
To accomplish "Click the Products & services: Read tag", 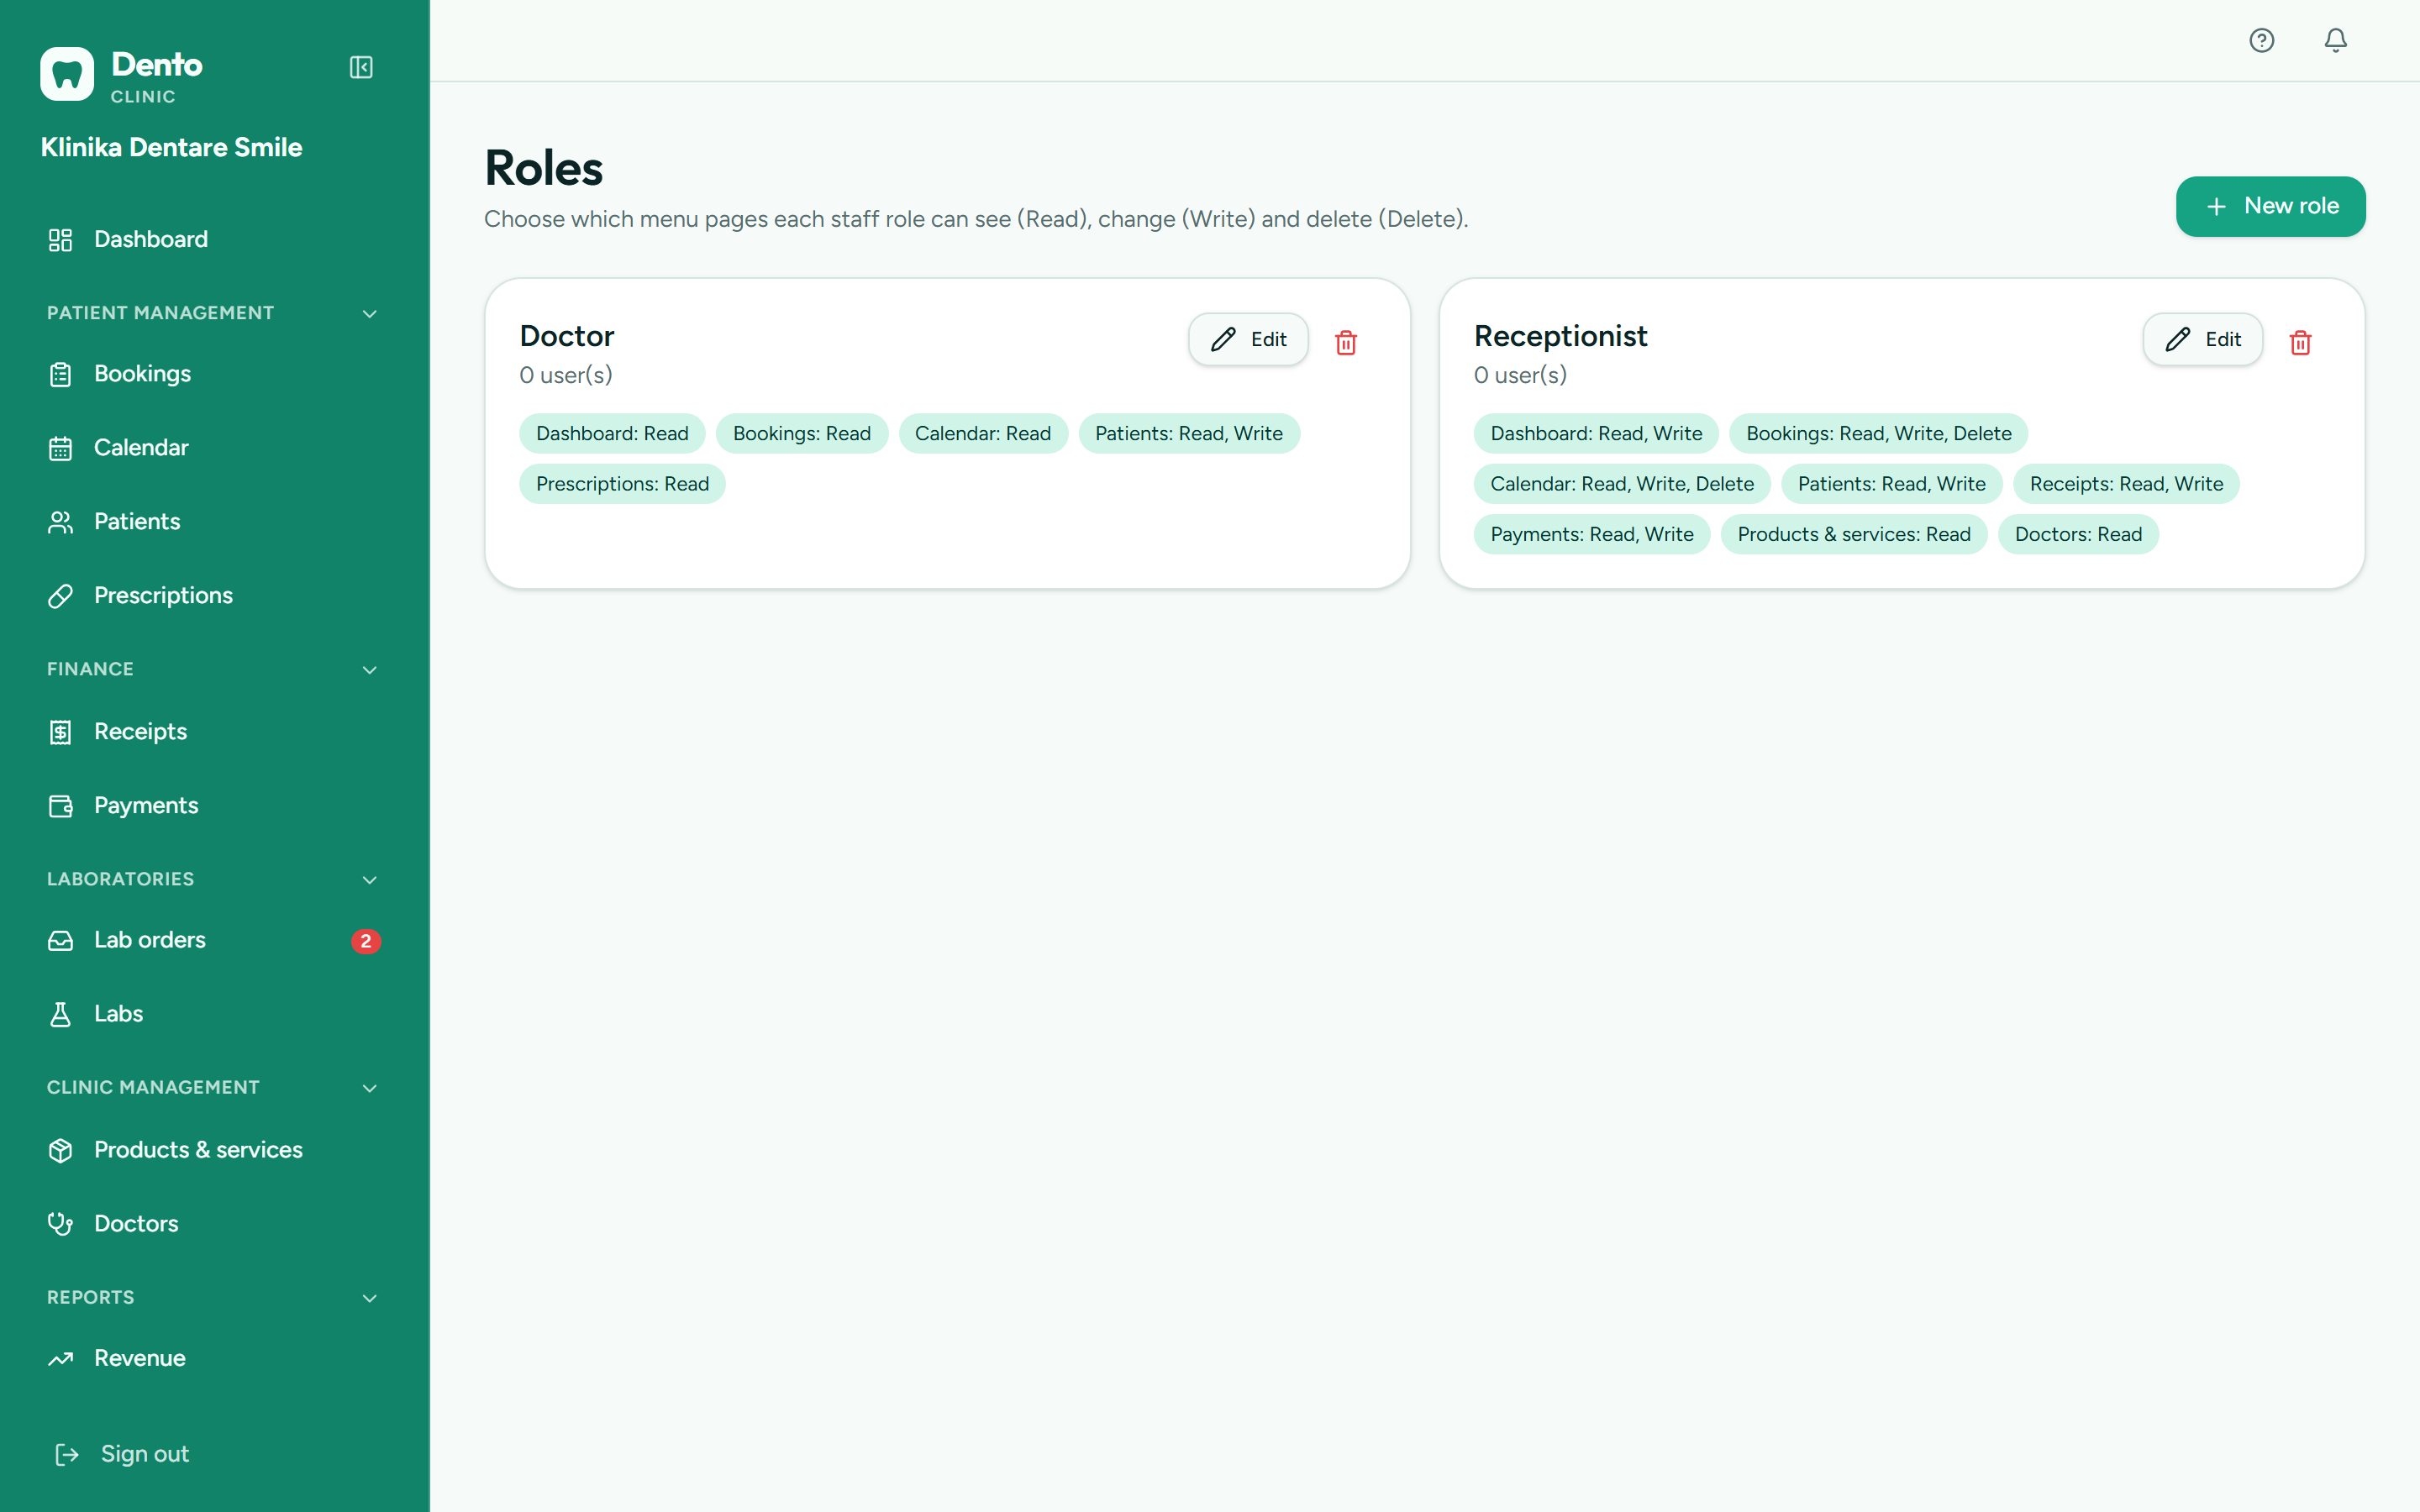I will click(x=1854, y=534).
